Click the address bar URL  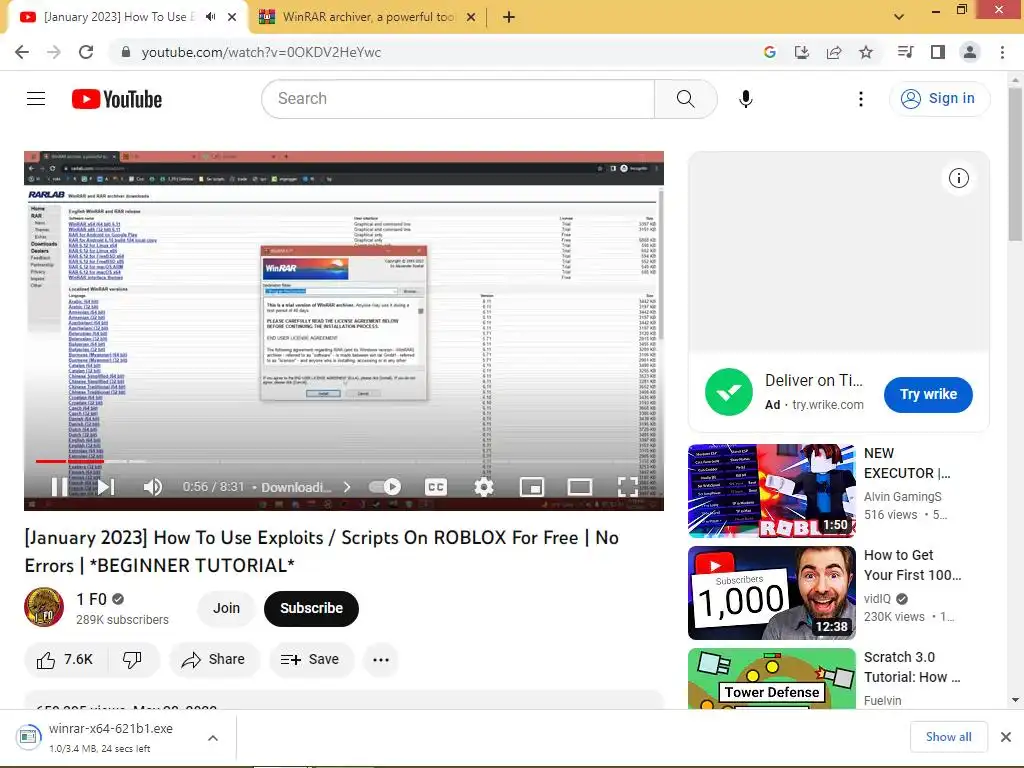(261, 52)
